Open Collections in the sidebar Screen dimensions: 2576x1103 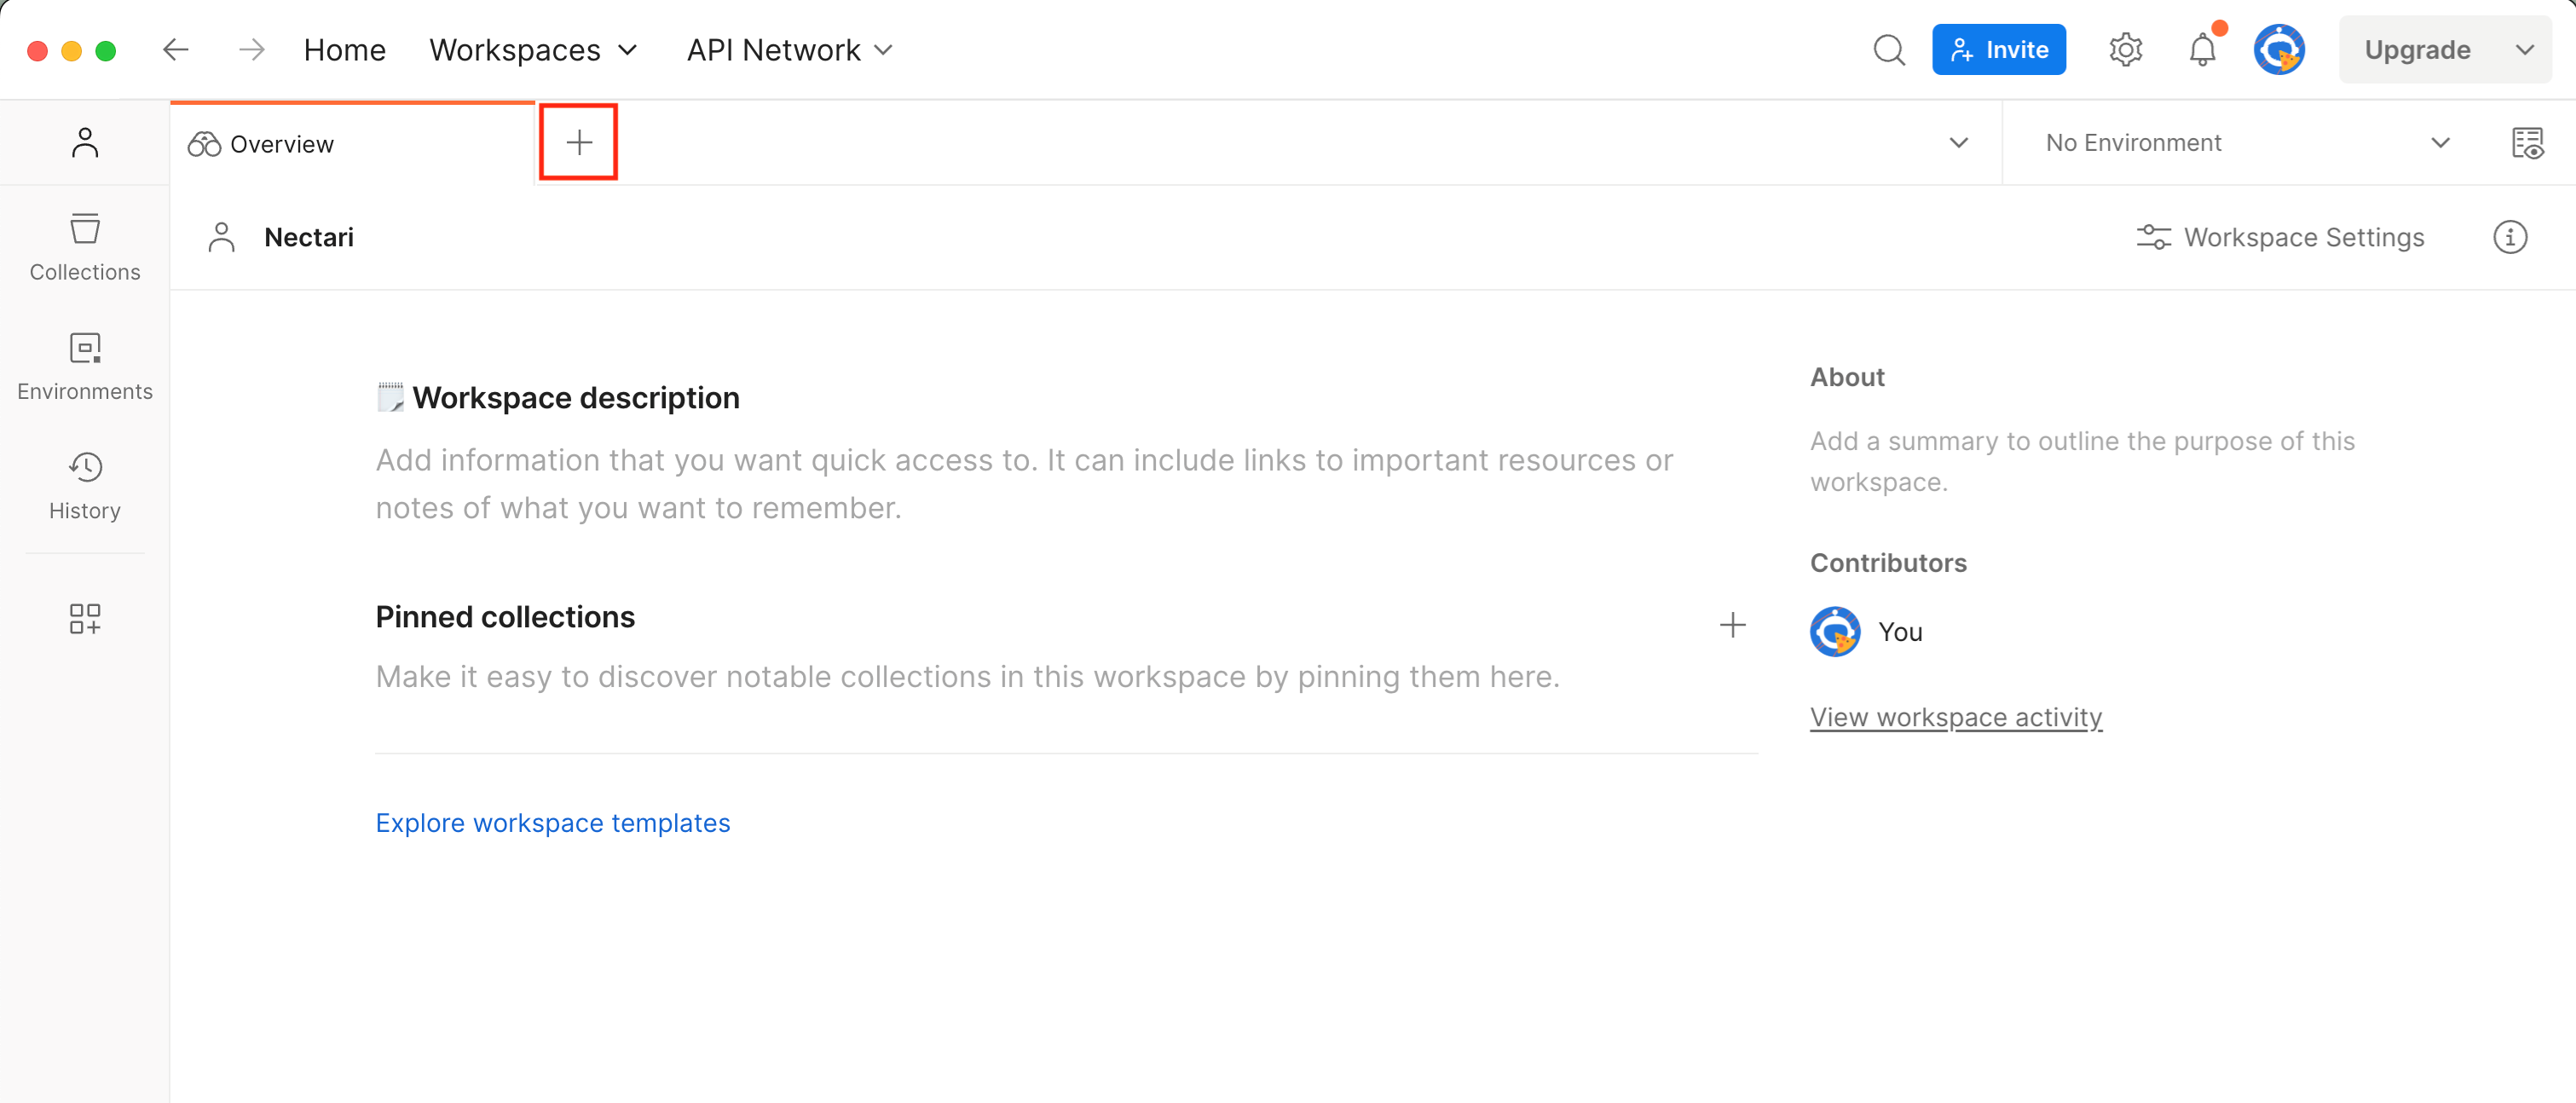[85, 247]
